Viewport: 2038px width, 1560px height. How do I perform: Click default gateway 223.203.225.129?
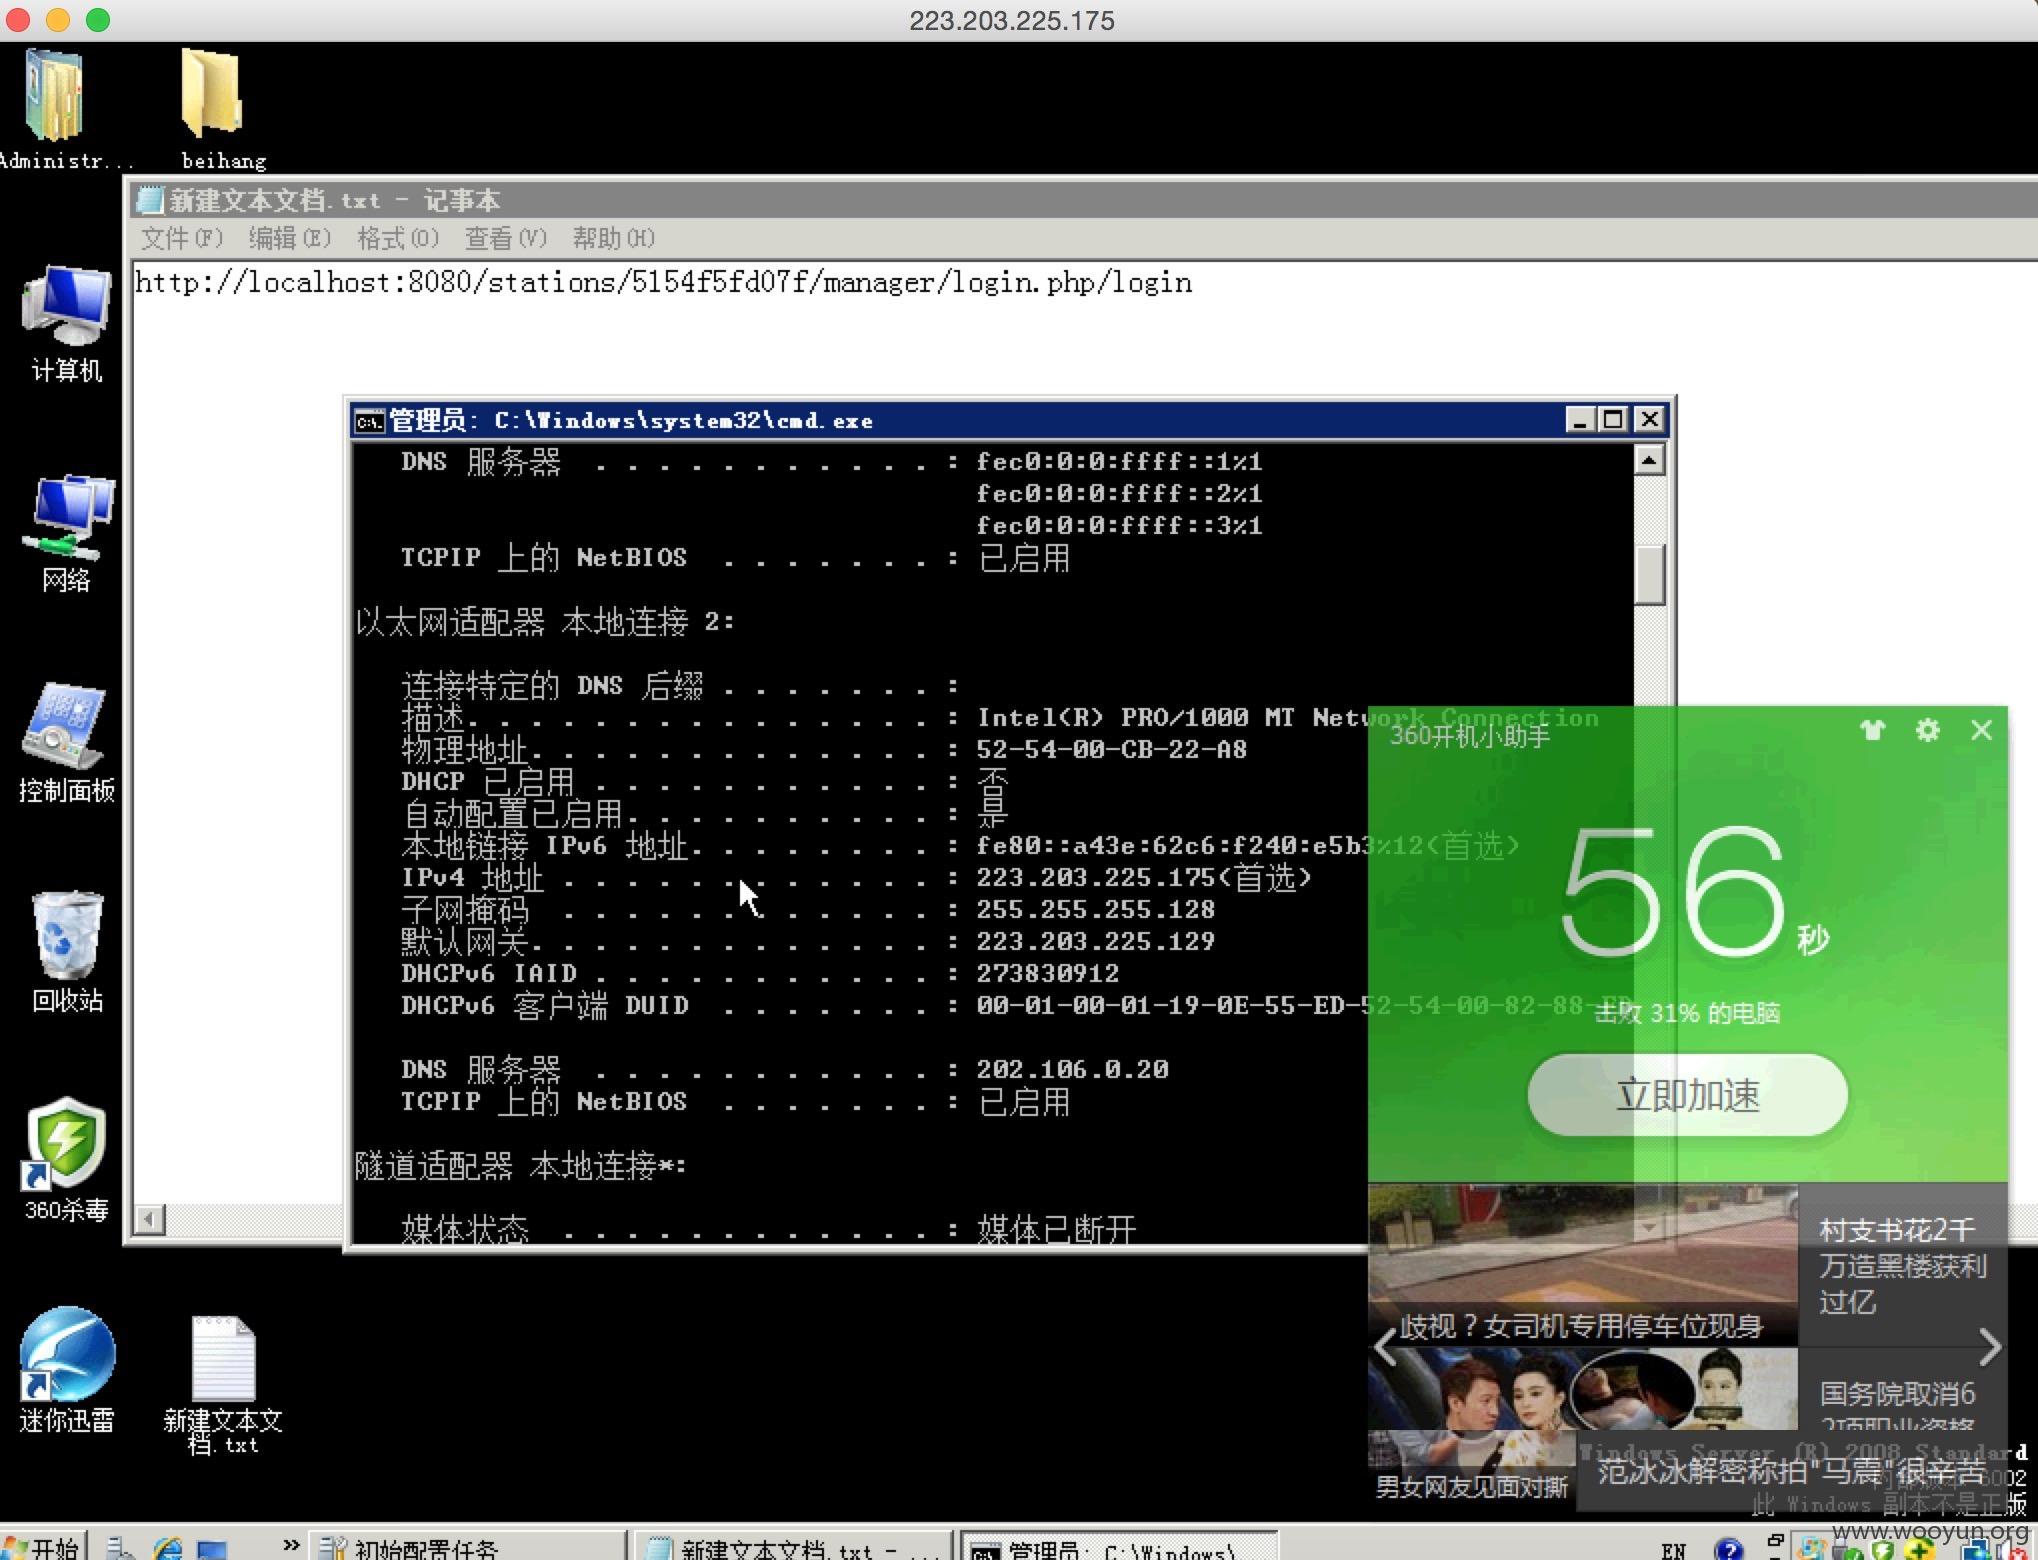[x=1095, y=941]
